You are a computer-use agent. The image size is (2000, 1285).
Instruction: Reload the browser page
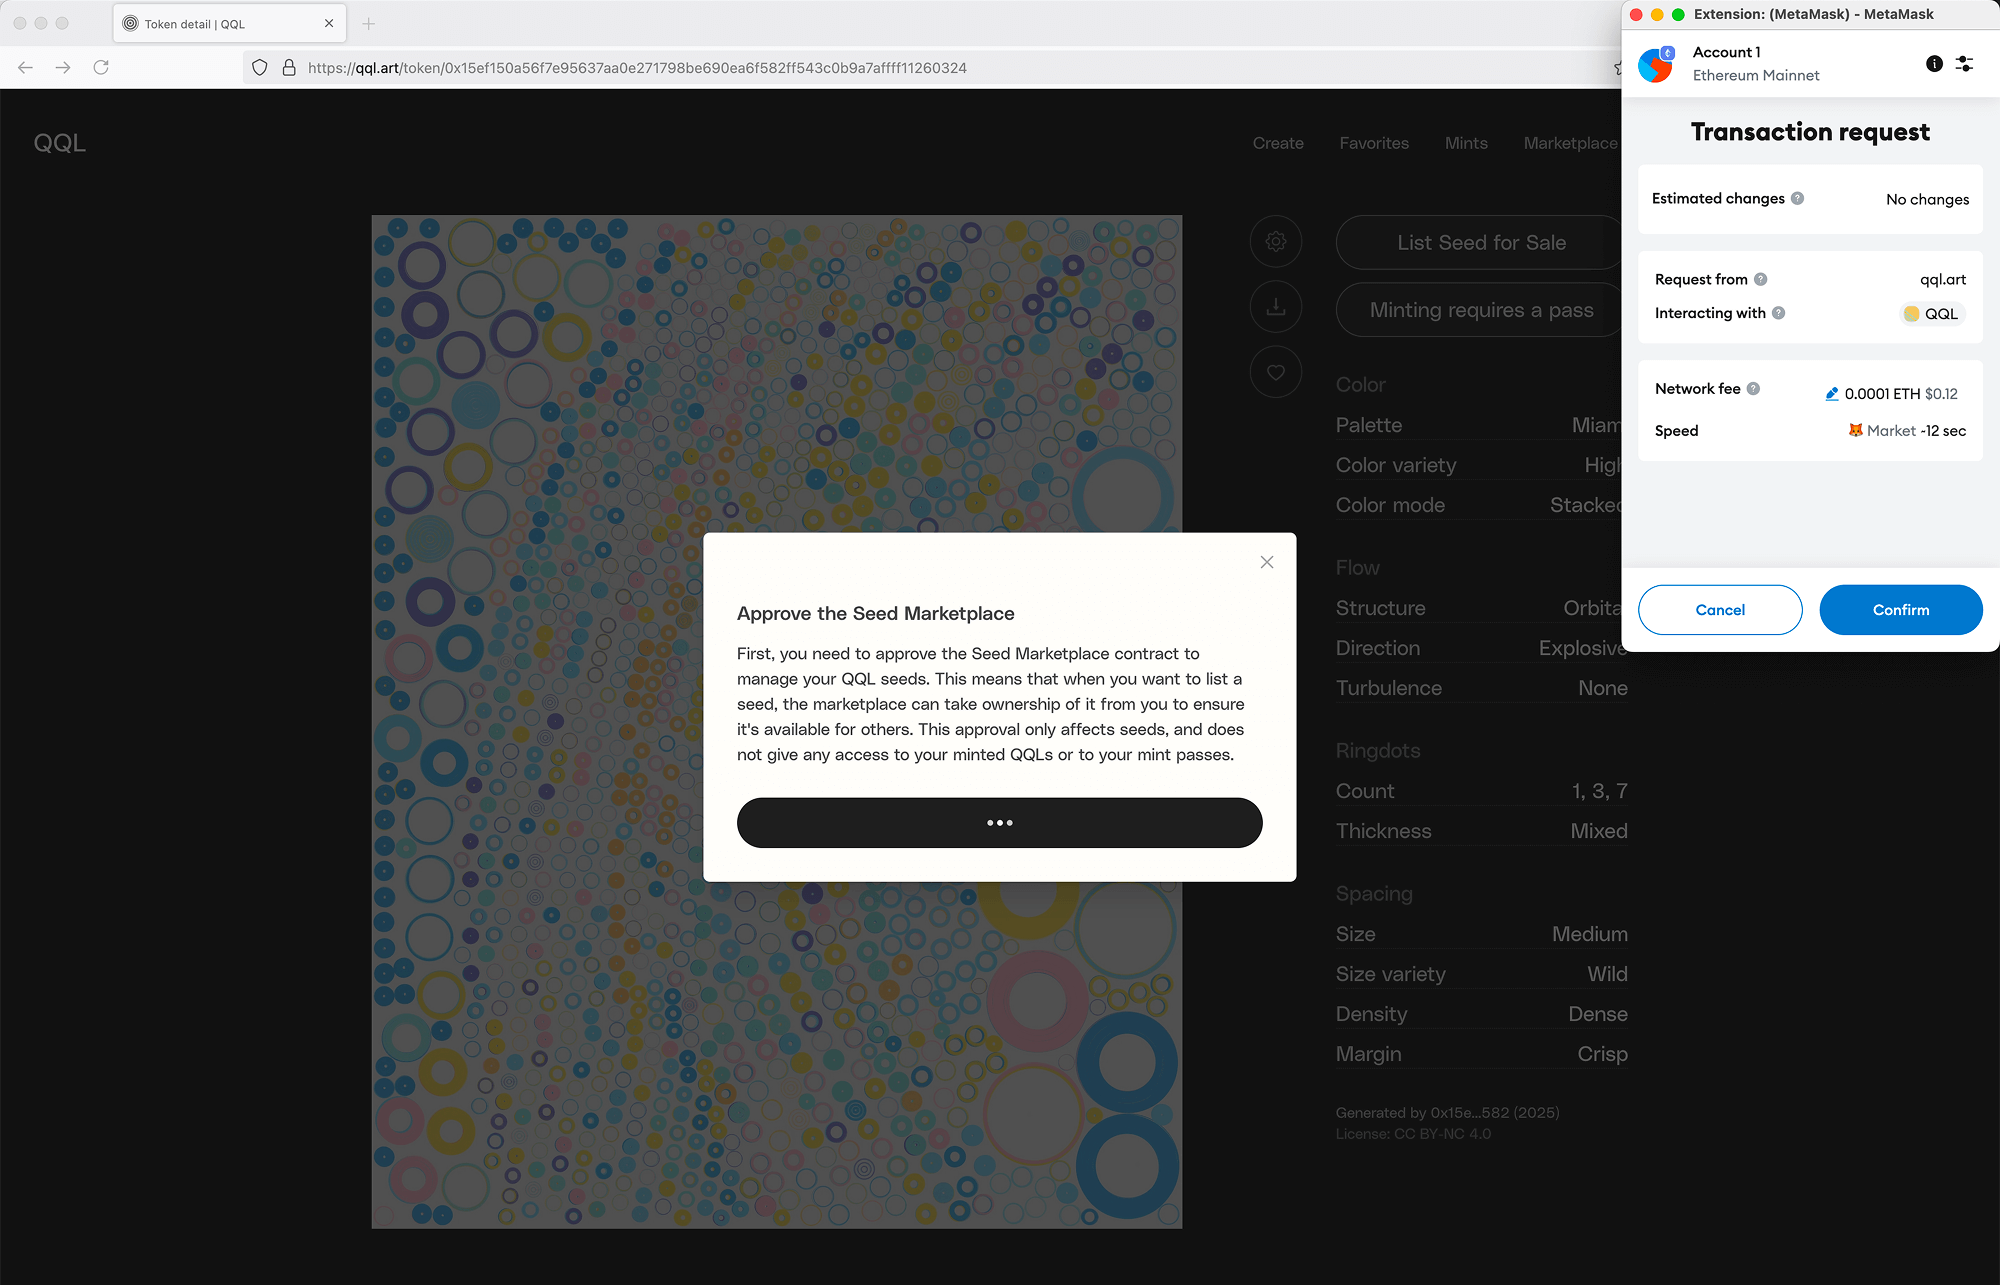point(101,68)
